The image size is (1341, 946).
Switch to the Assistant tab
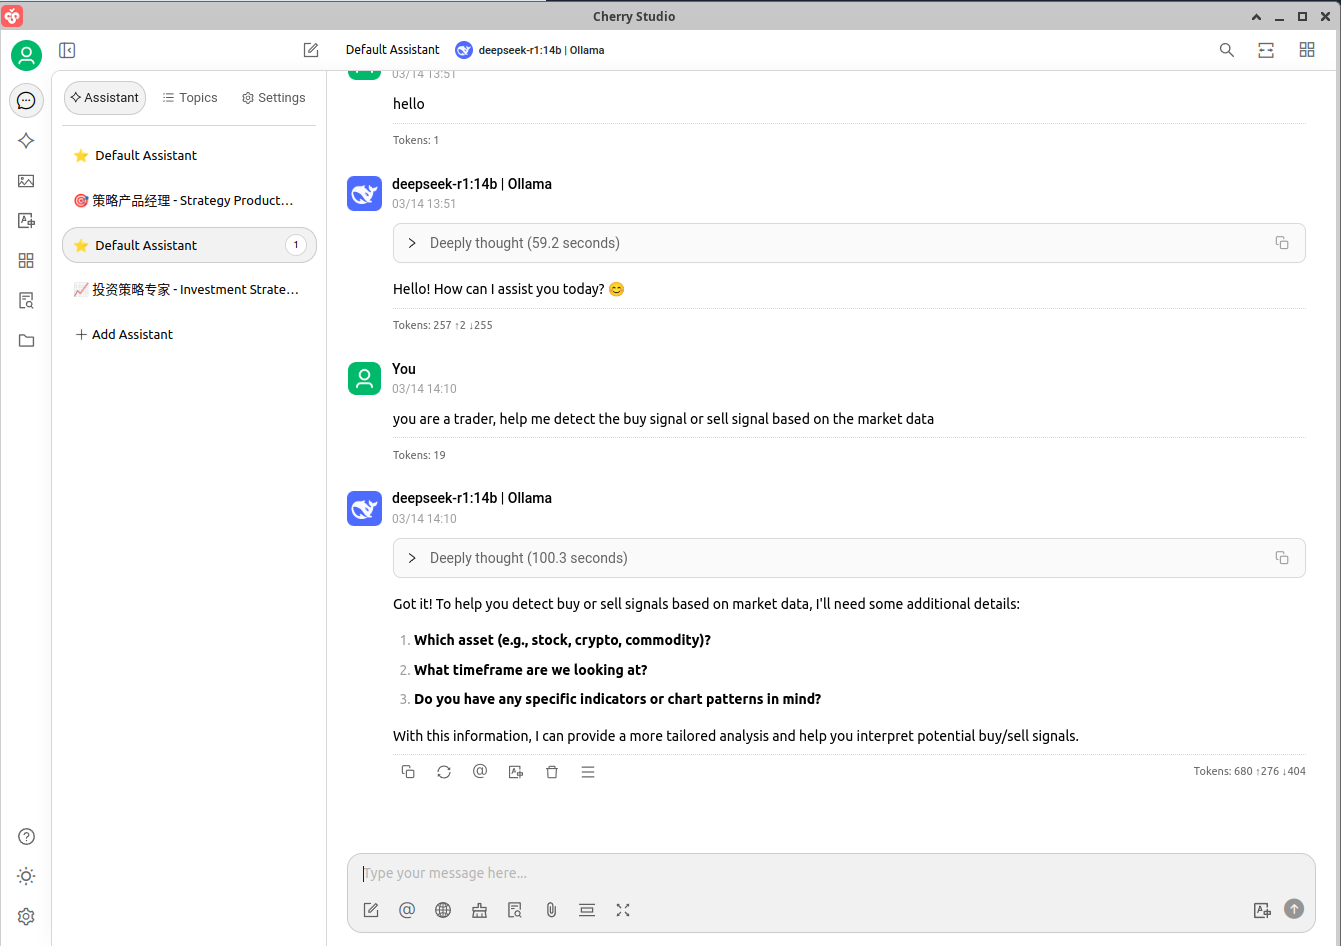105,98
